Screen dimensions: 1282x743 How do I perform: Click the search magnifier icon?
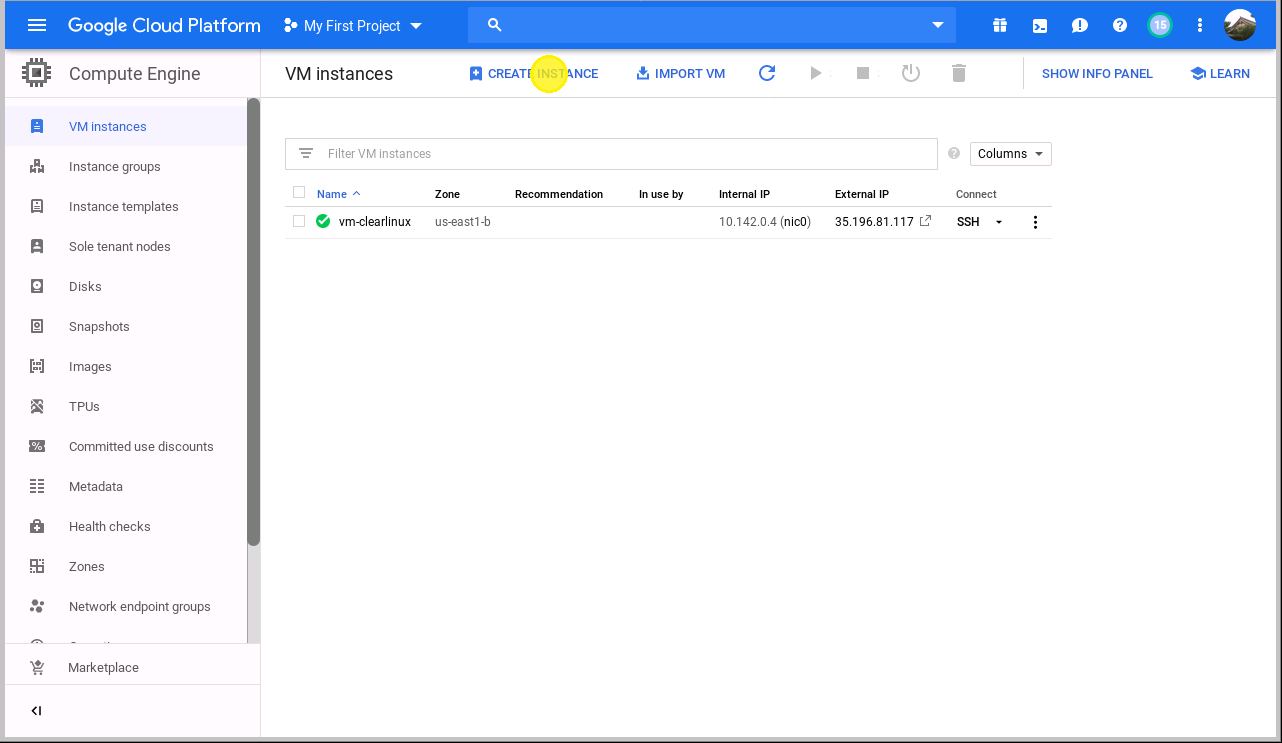(494, 25)
